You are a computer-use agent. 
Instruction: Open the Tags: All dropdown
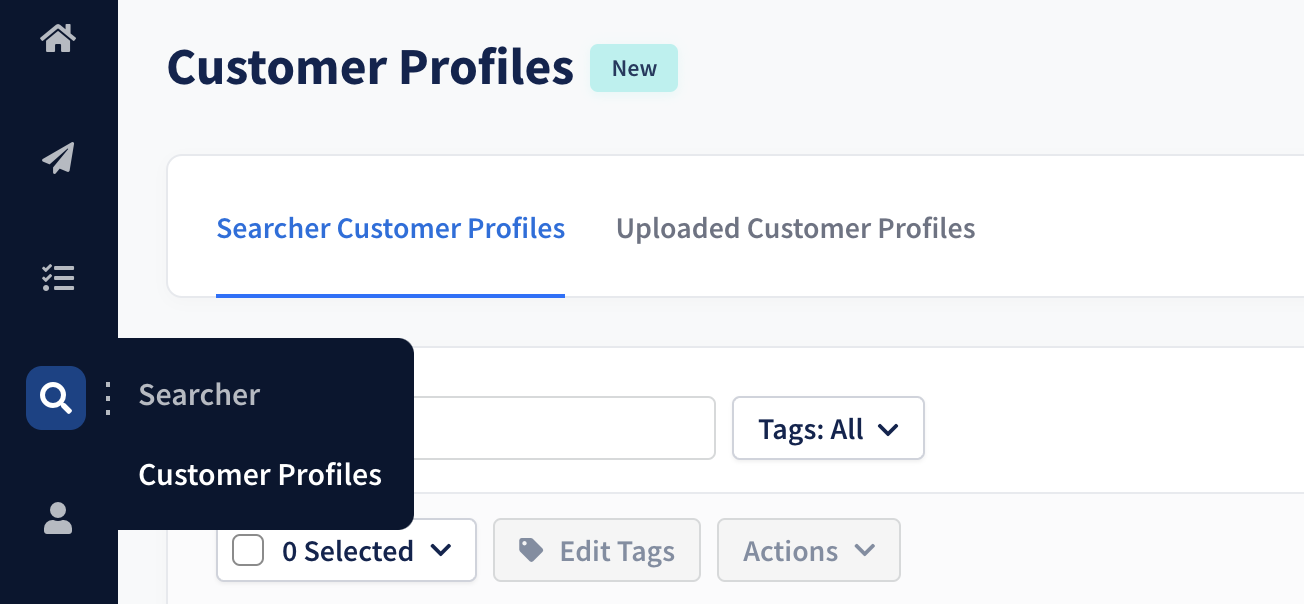click(828, 429)
